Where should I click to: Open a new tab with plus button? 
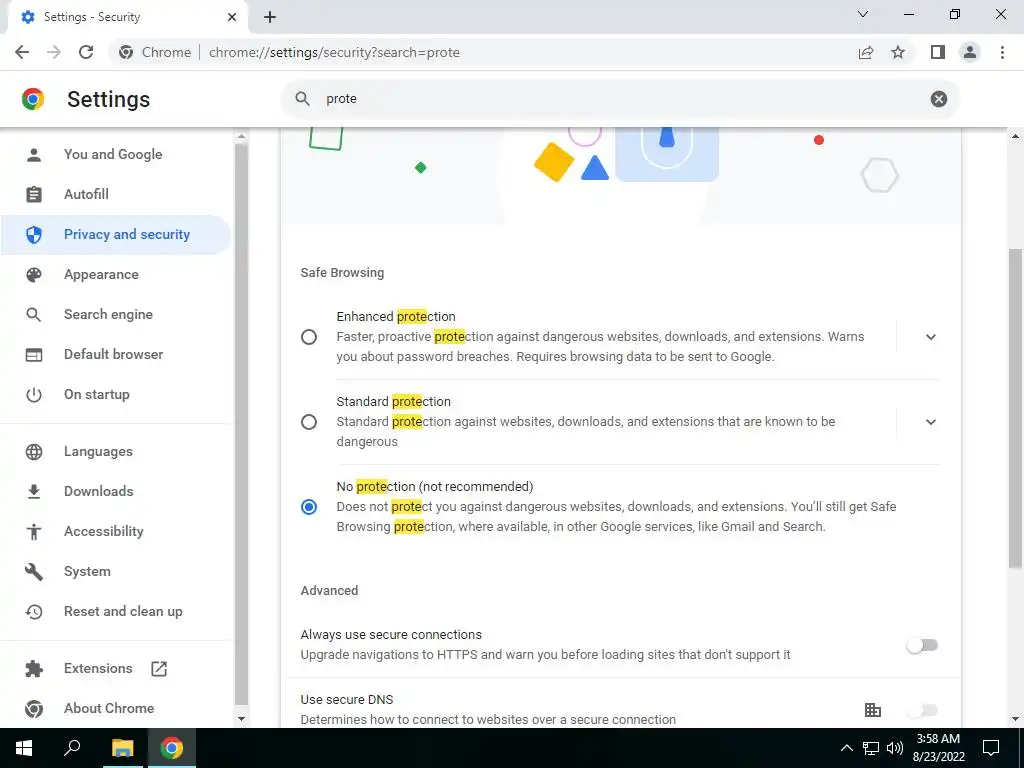point(270,17)
